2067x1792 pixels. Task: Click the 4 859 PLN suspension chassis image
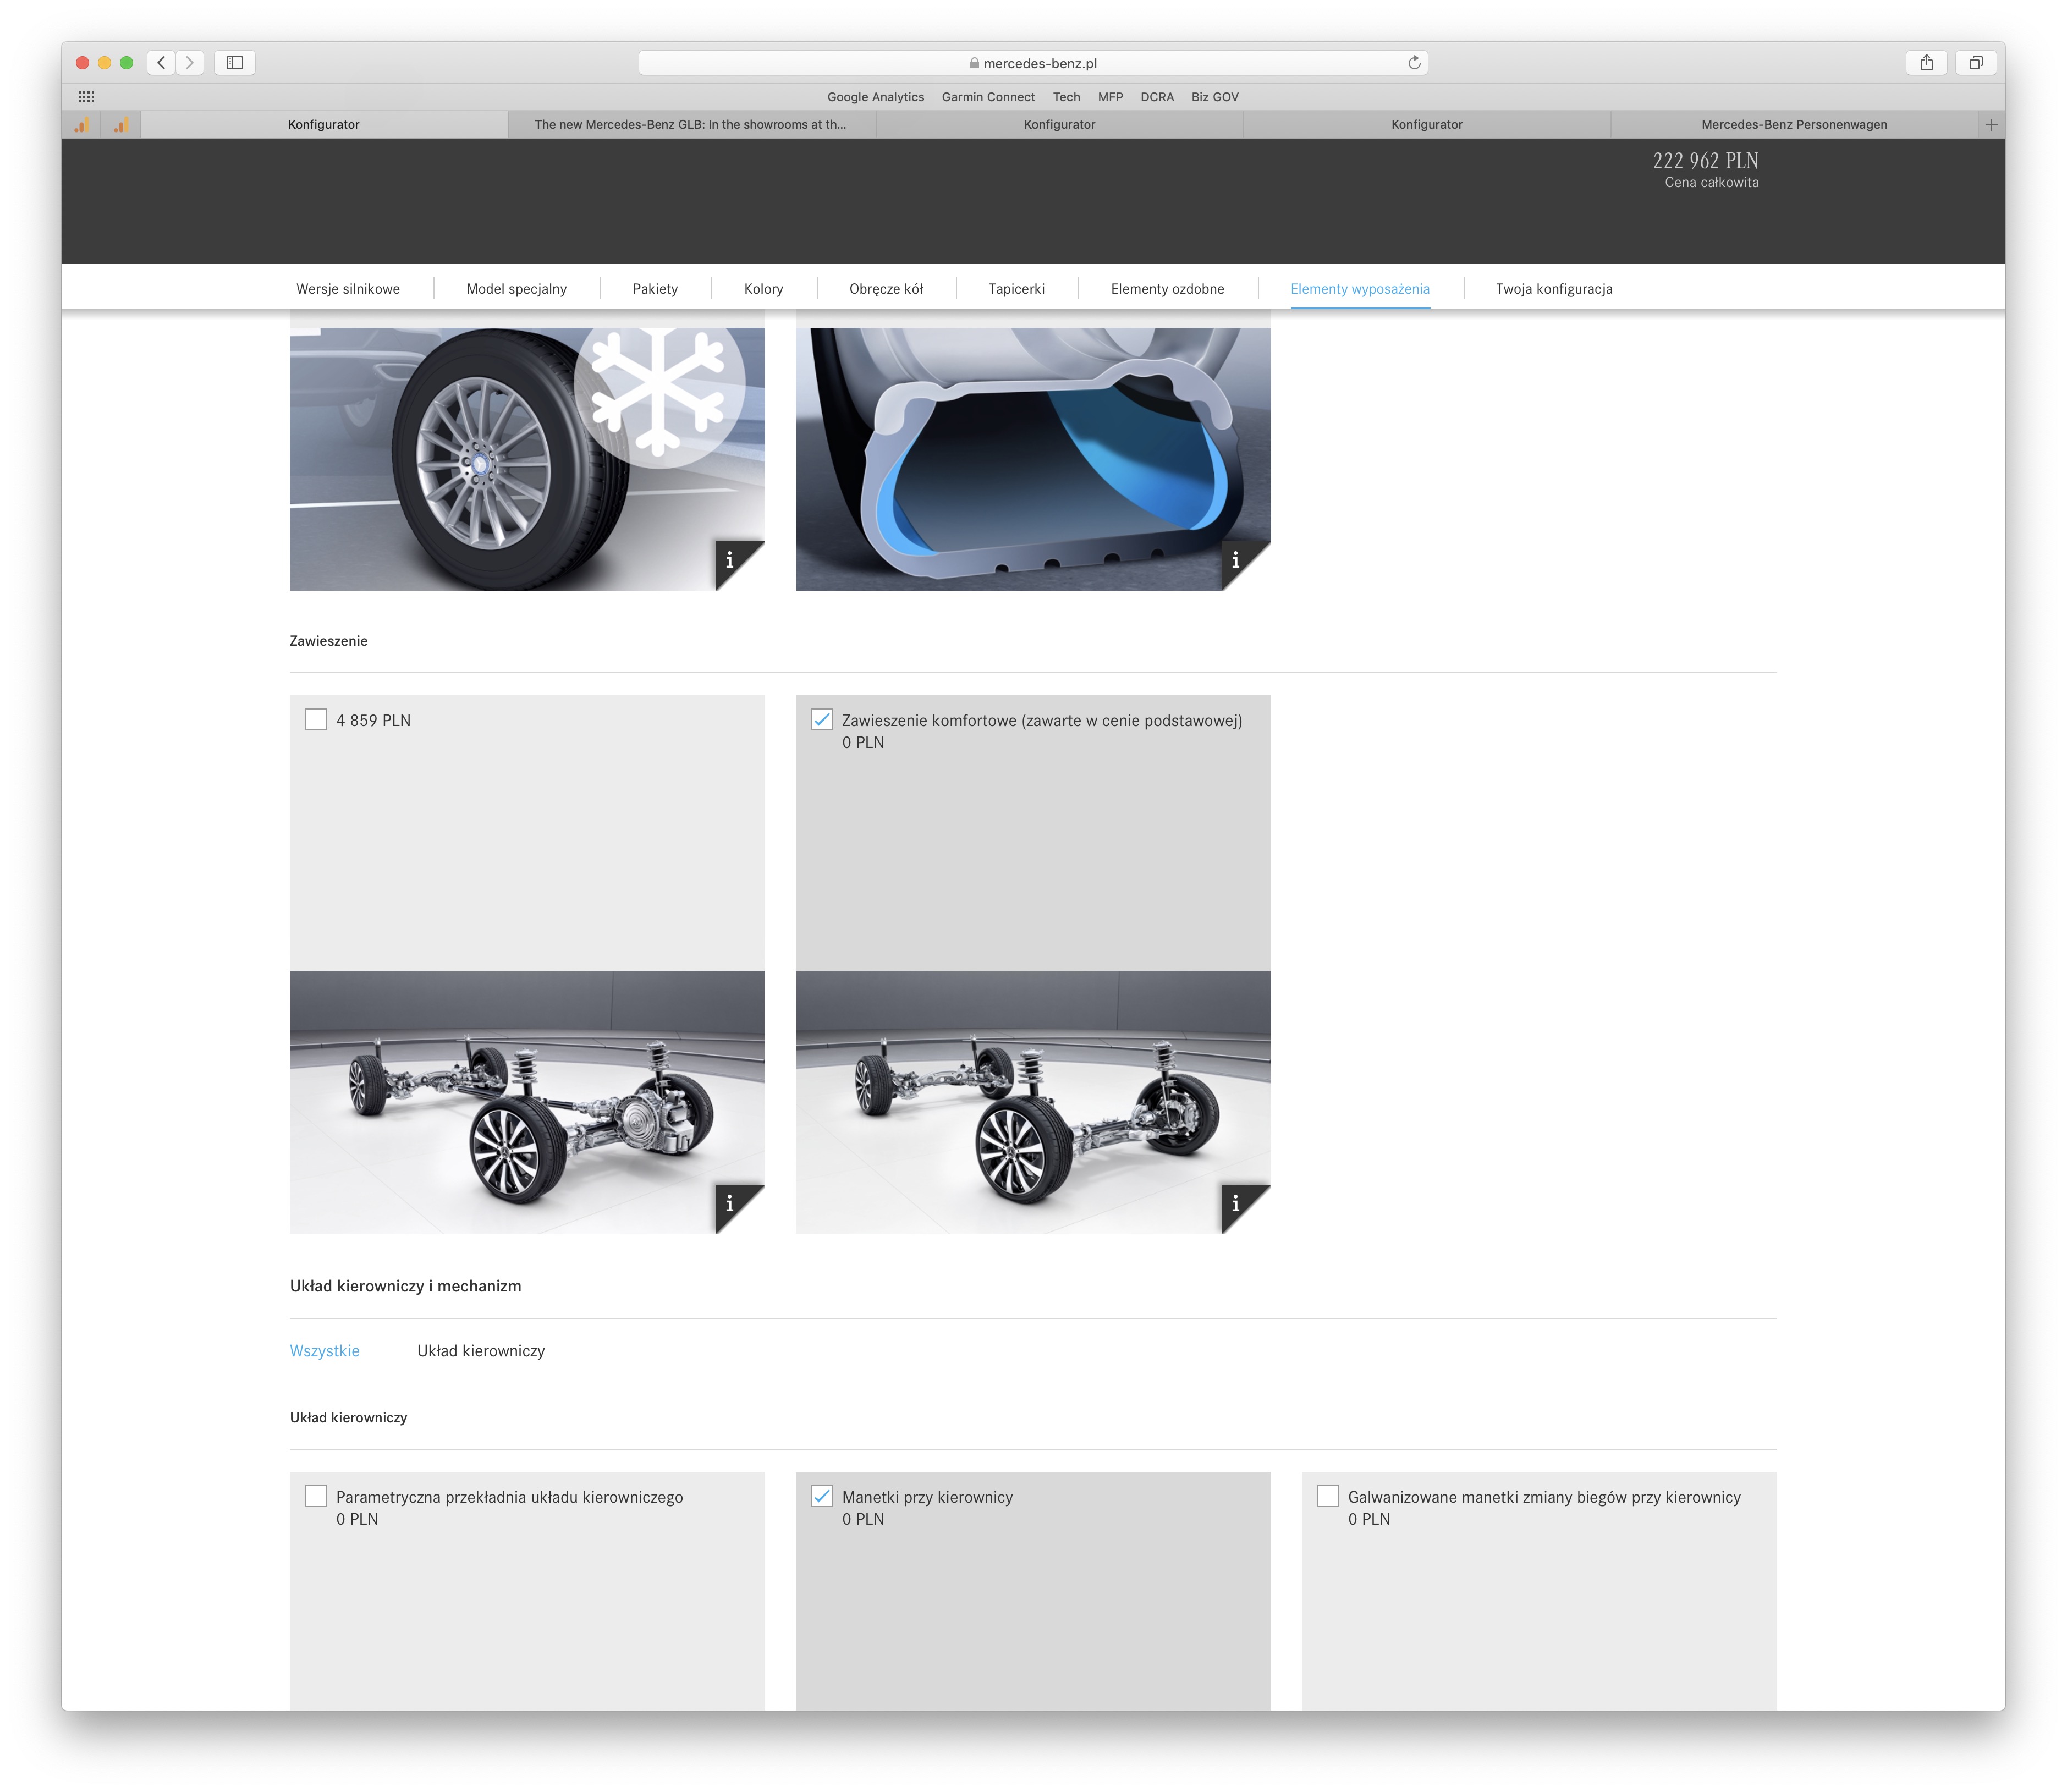tap(527, 1102)
